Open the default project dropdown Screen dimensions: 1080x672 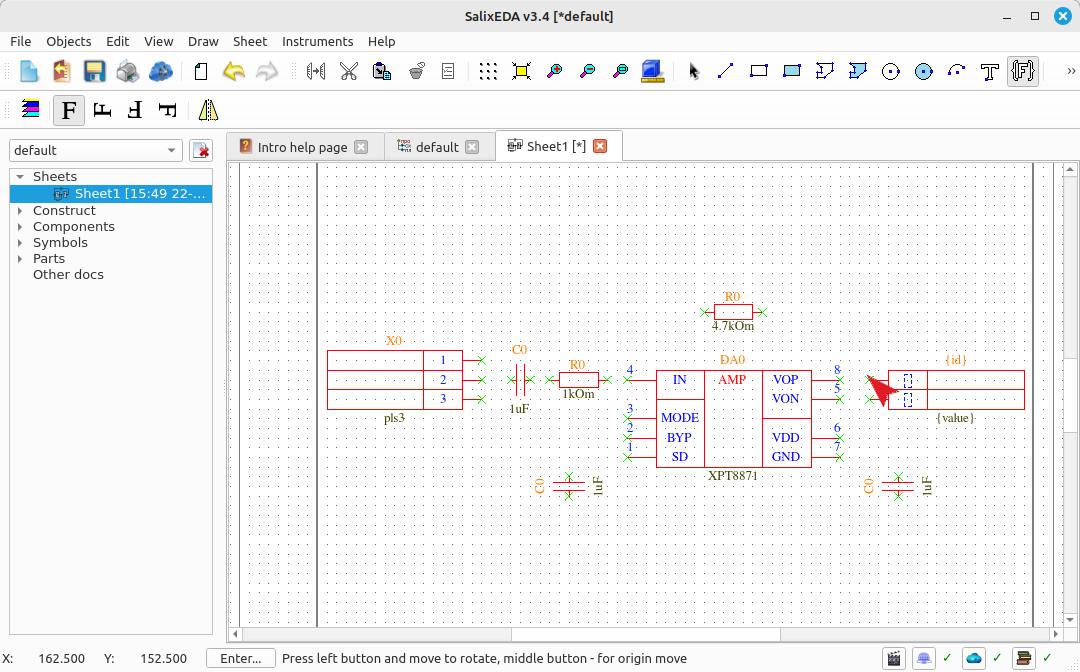coord(96,150)
